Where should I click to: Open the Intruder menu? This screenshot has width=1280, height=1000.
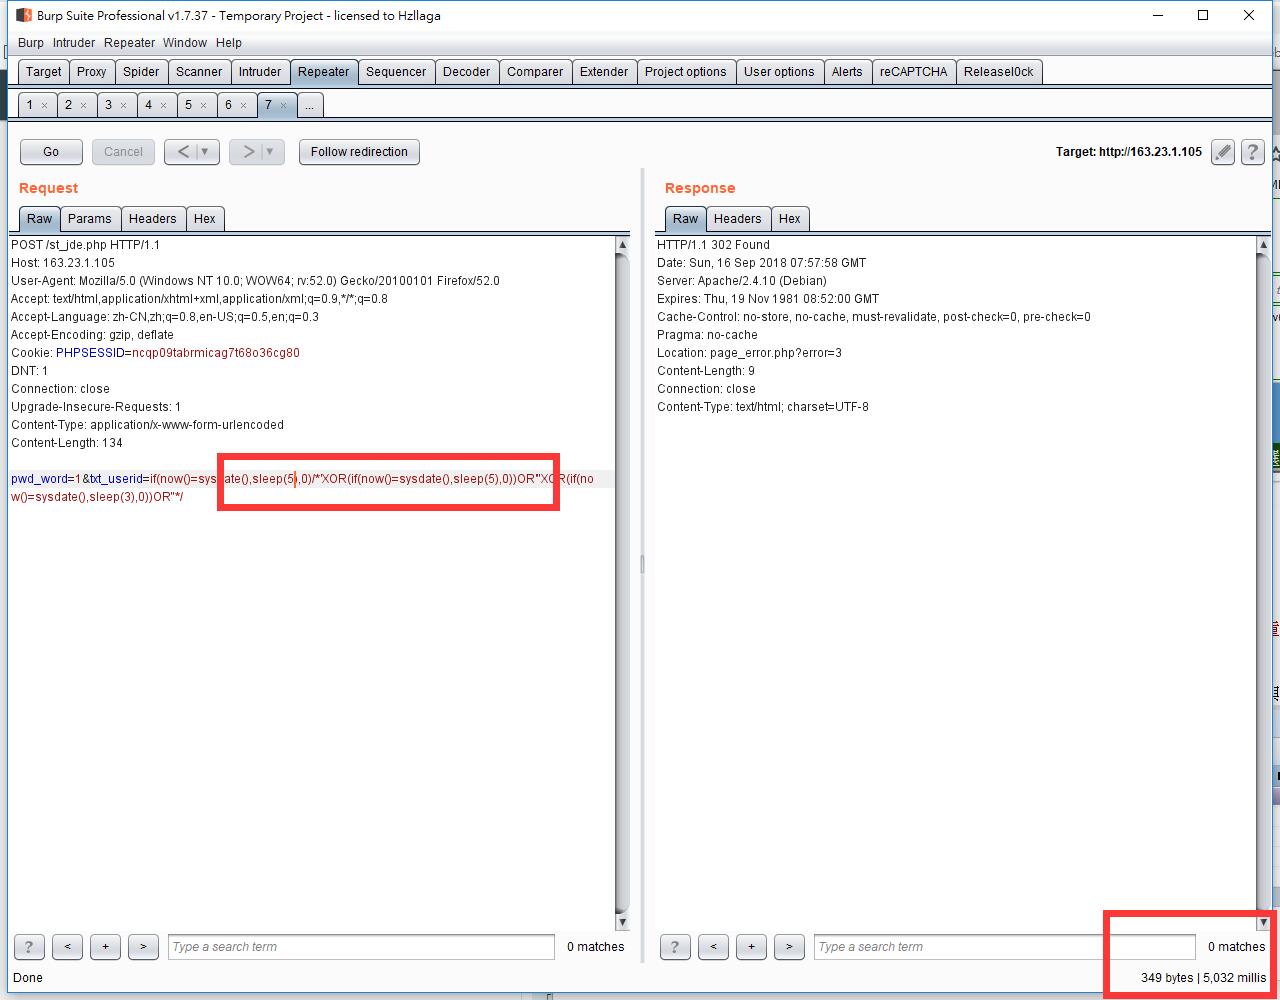click(74, 43)
